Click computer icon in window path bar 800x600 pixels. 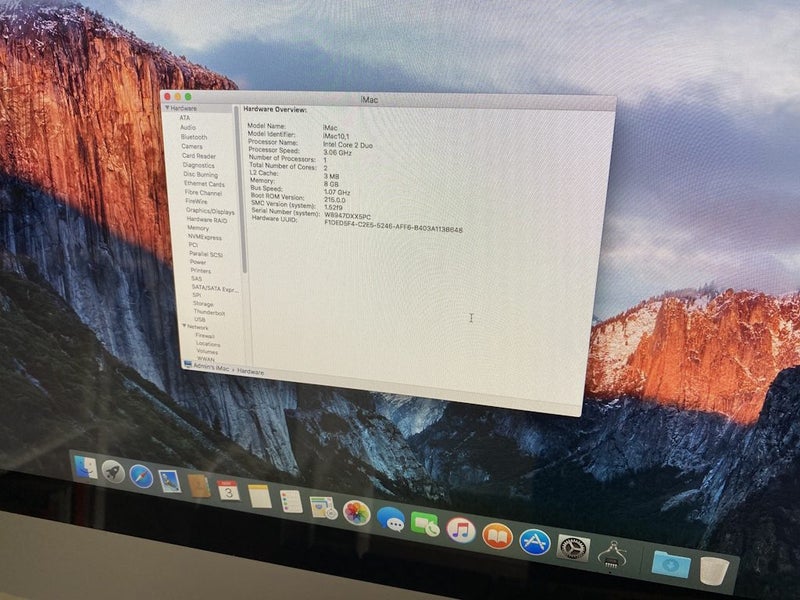point(188,364)
